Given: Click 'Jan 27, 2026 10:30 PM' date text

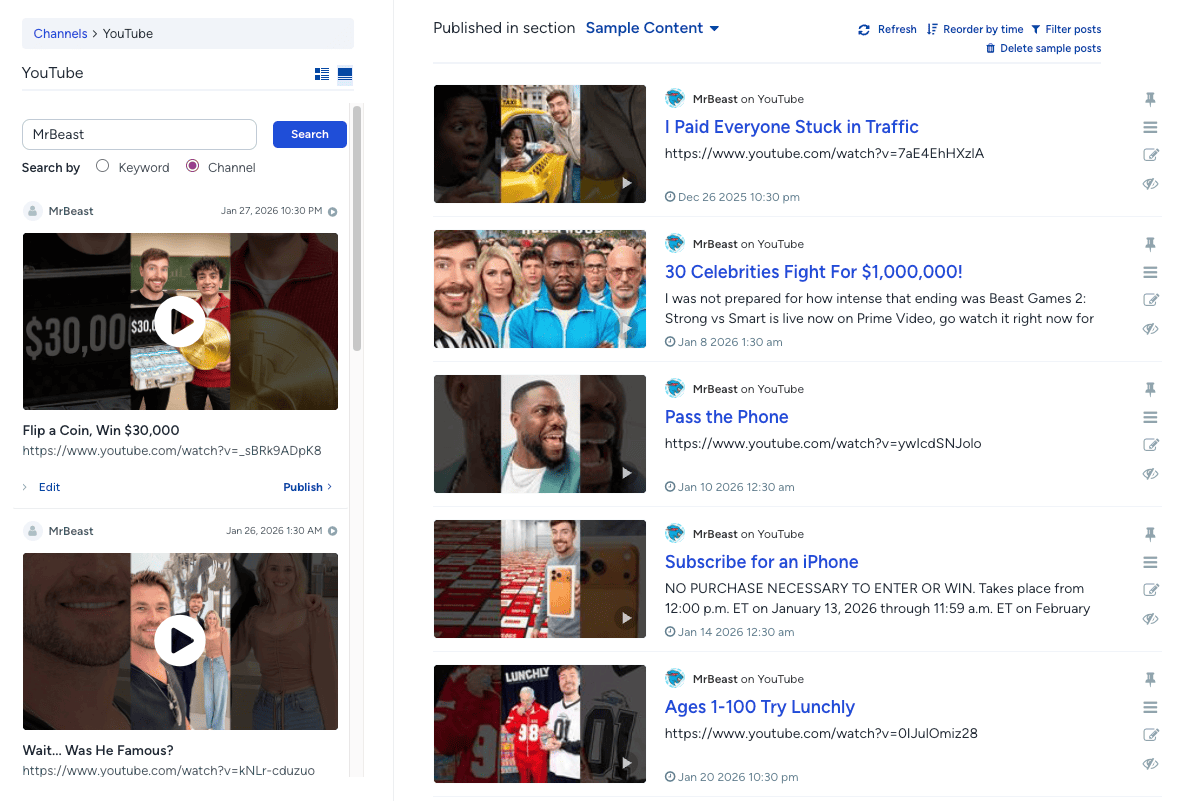Looking at the screenshot, I should pos(272,211).
